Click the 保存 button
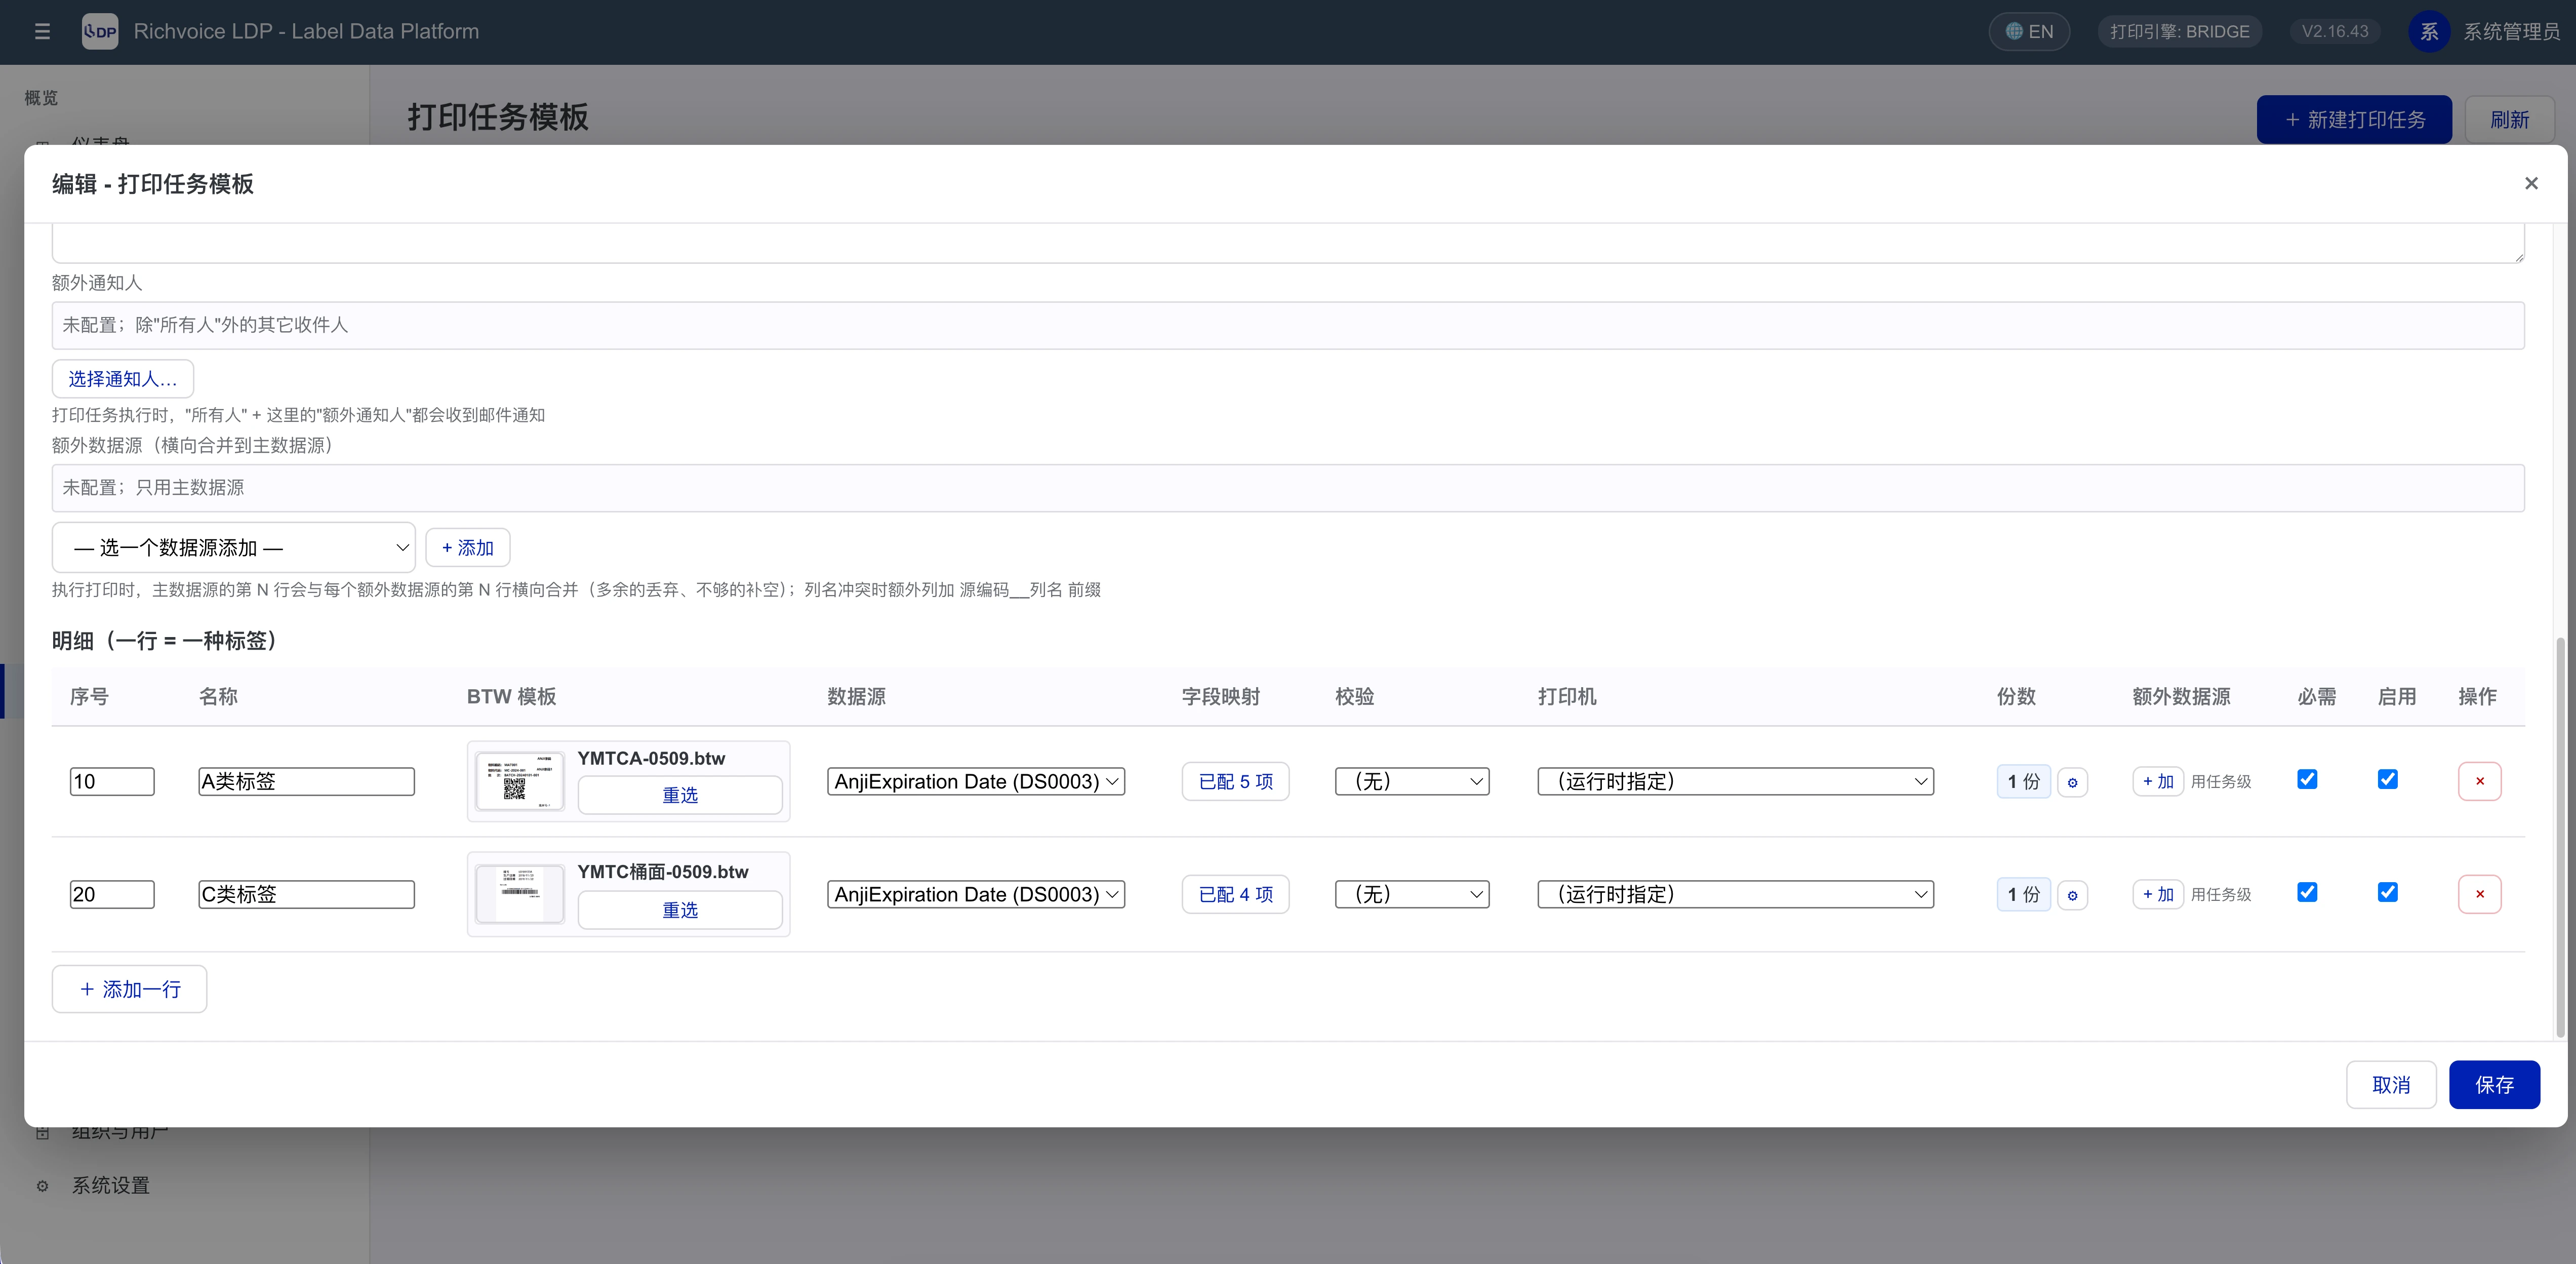This screenshot has height=1264, width=2576. [2494, 1085]
